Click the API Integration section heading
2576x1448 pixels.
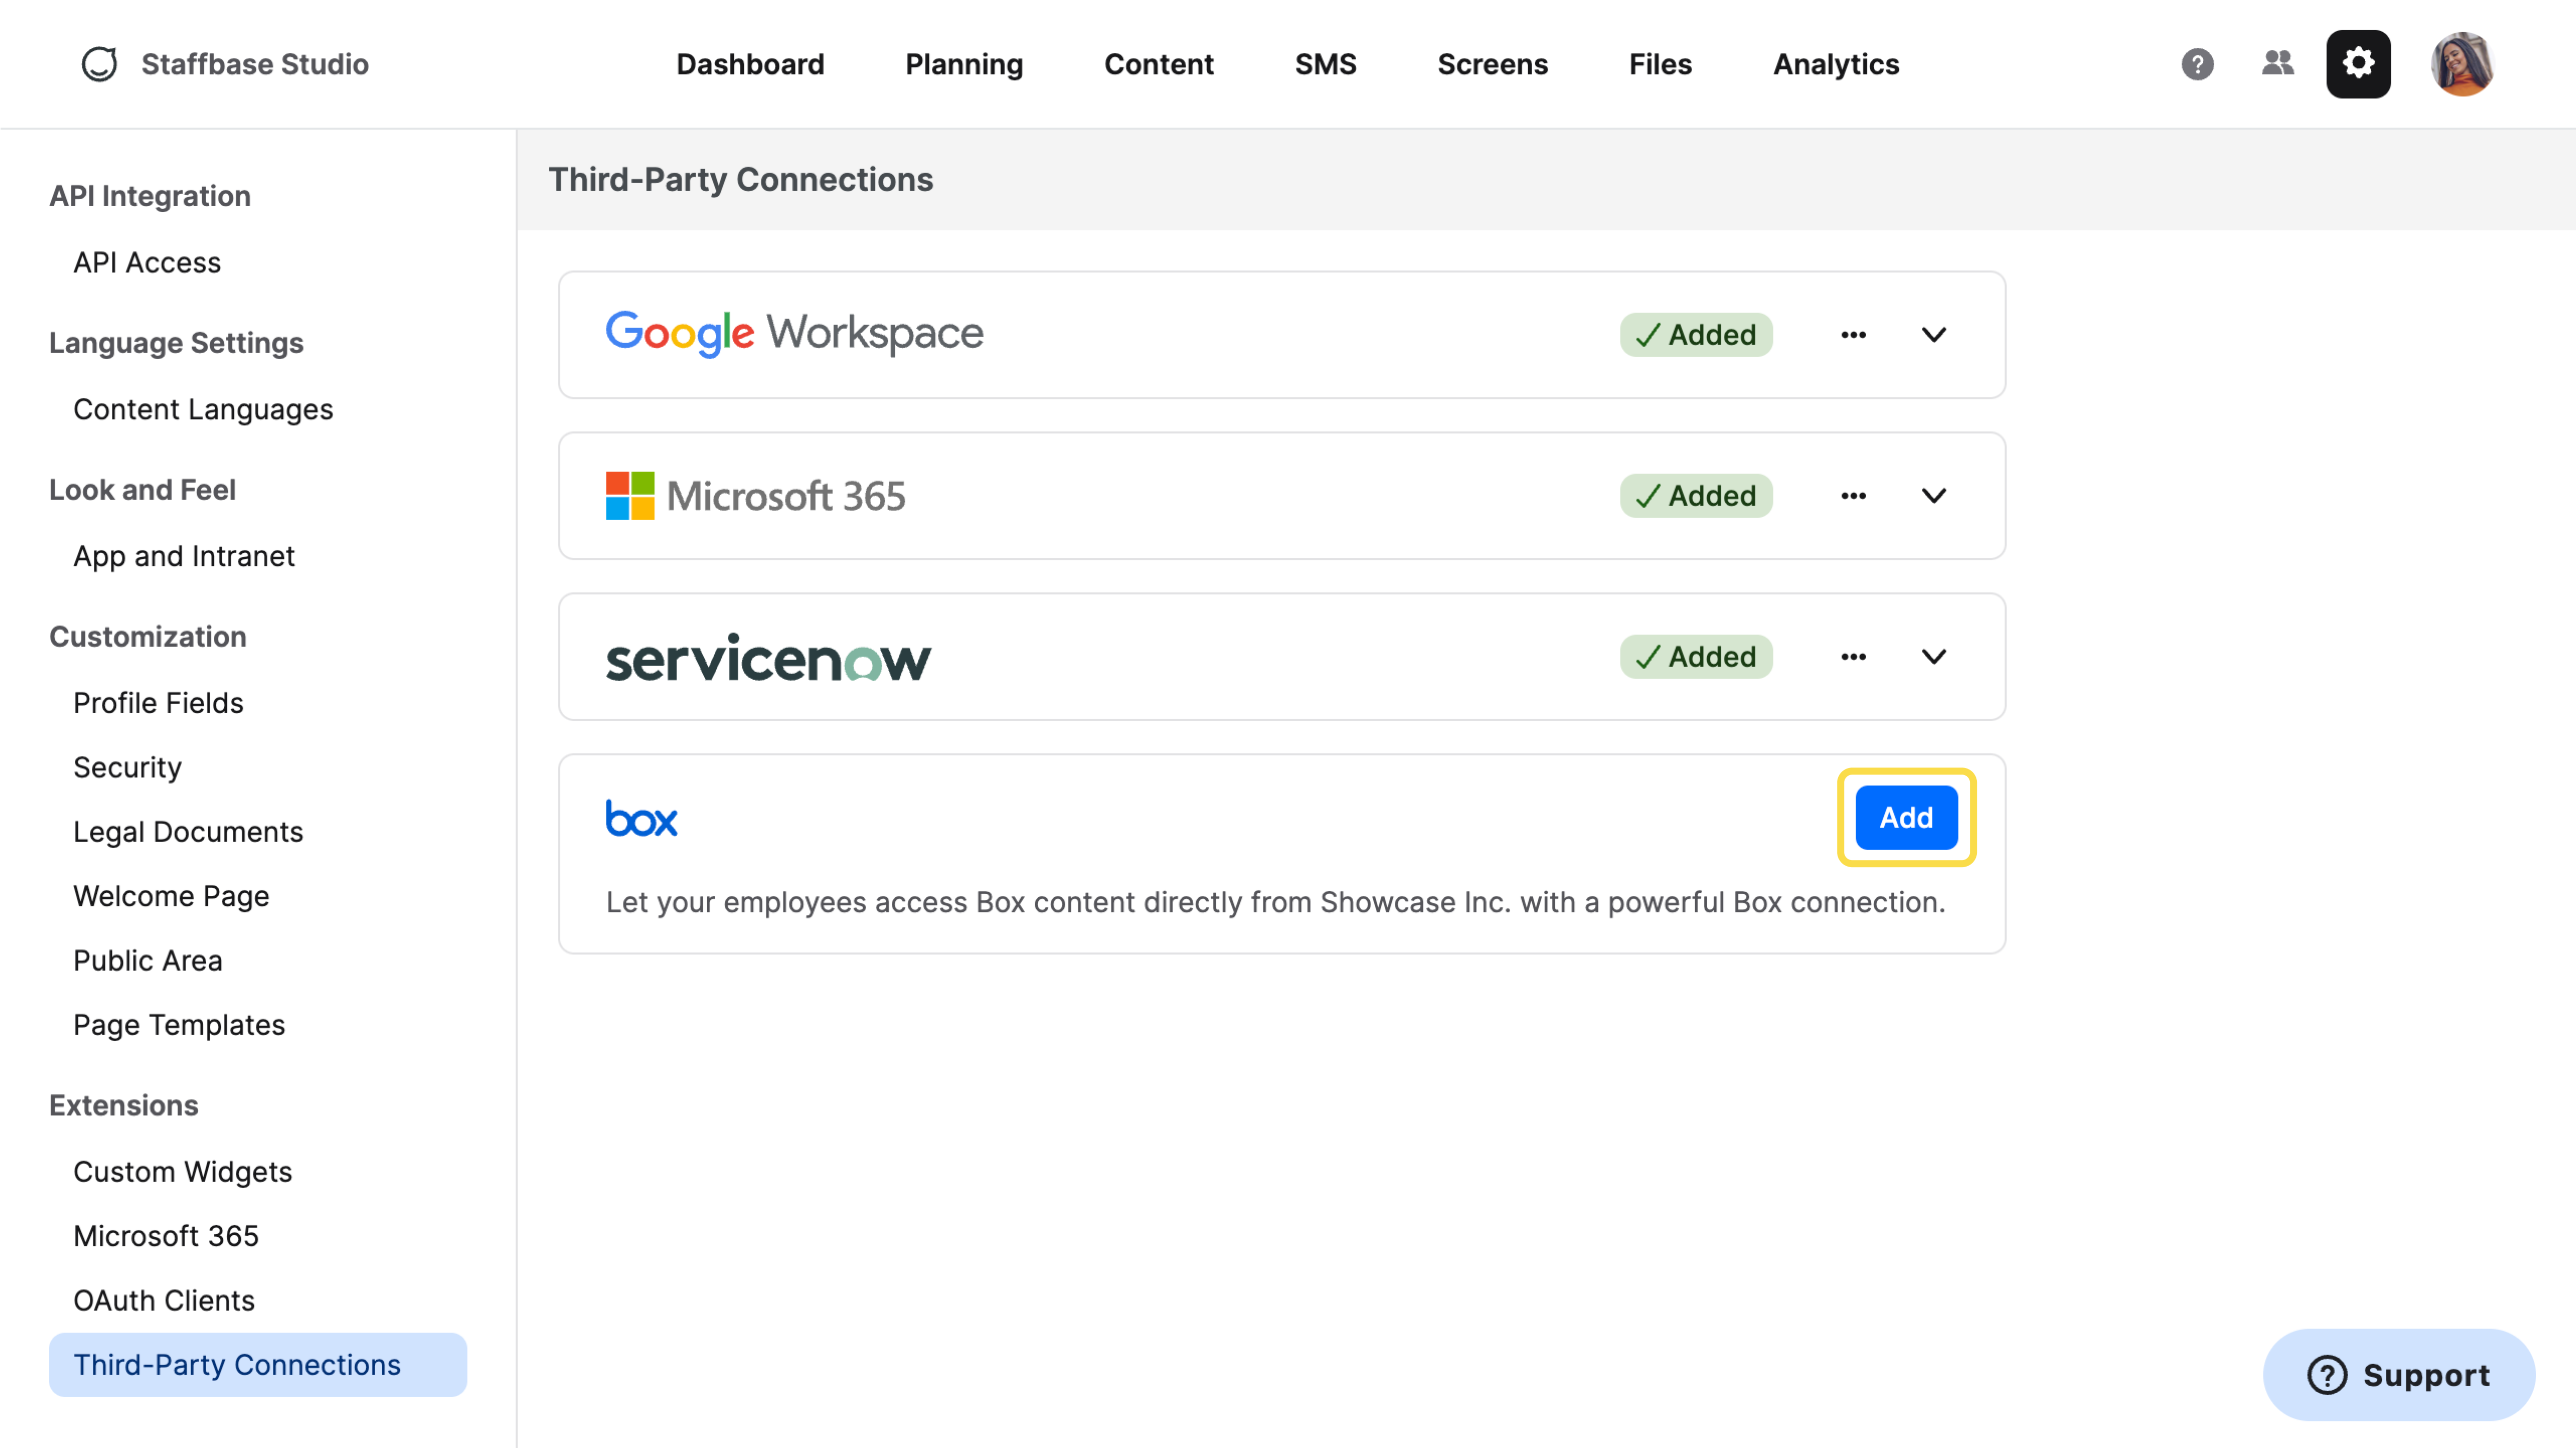click(x=150, y=196)
